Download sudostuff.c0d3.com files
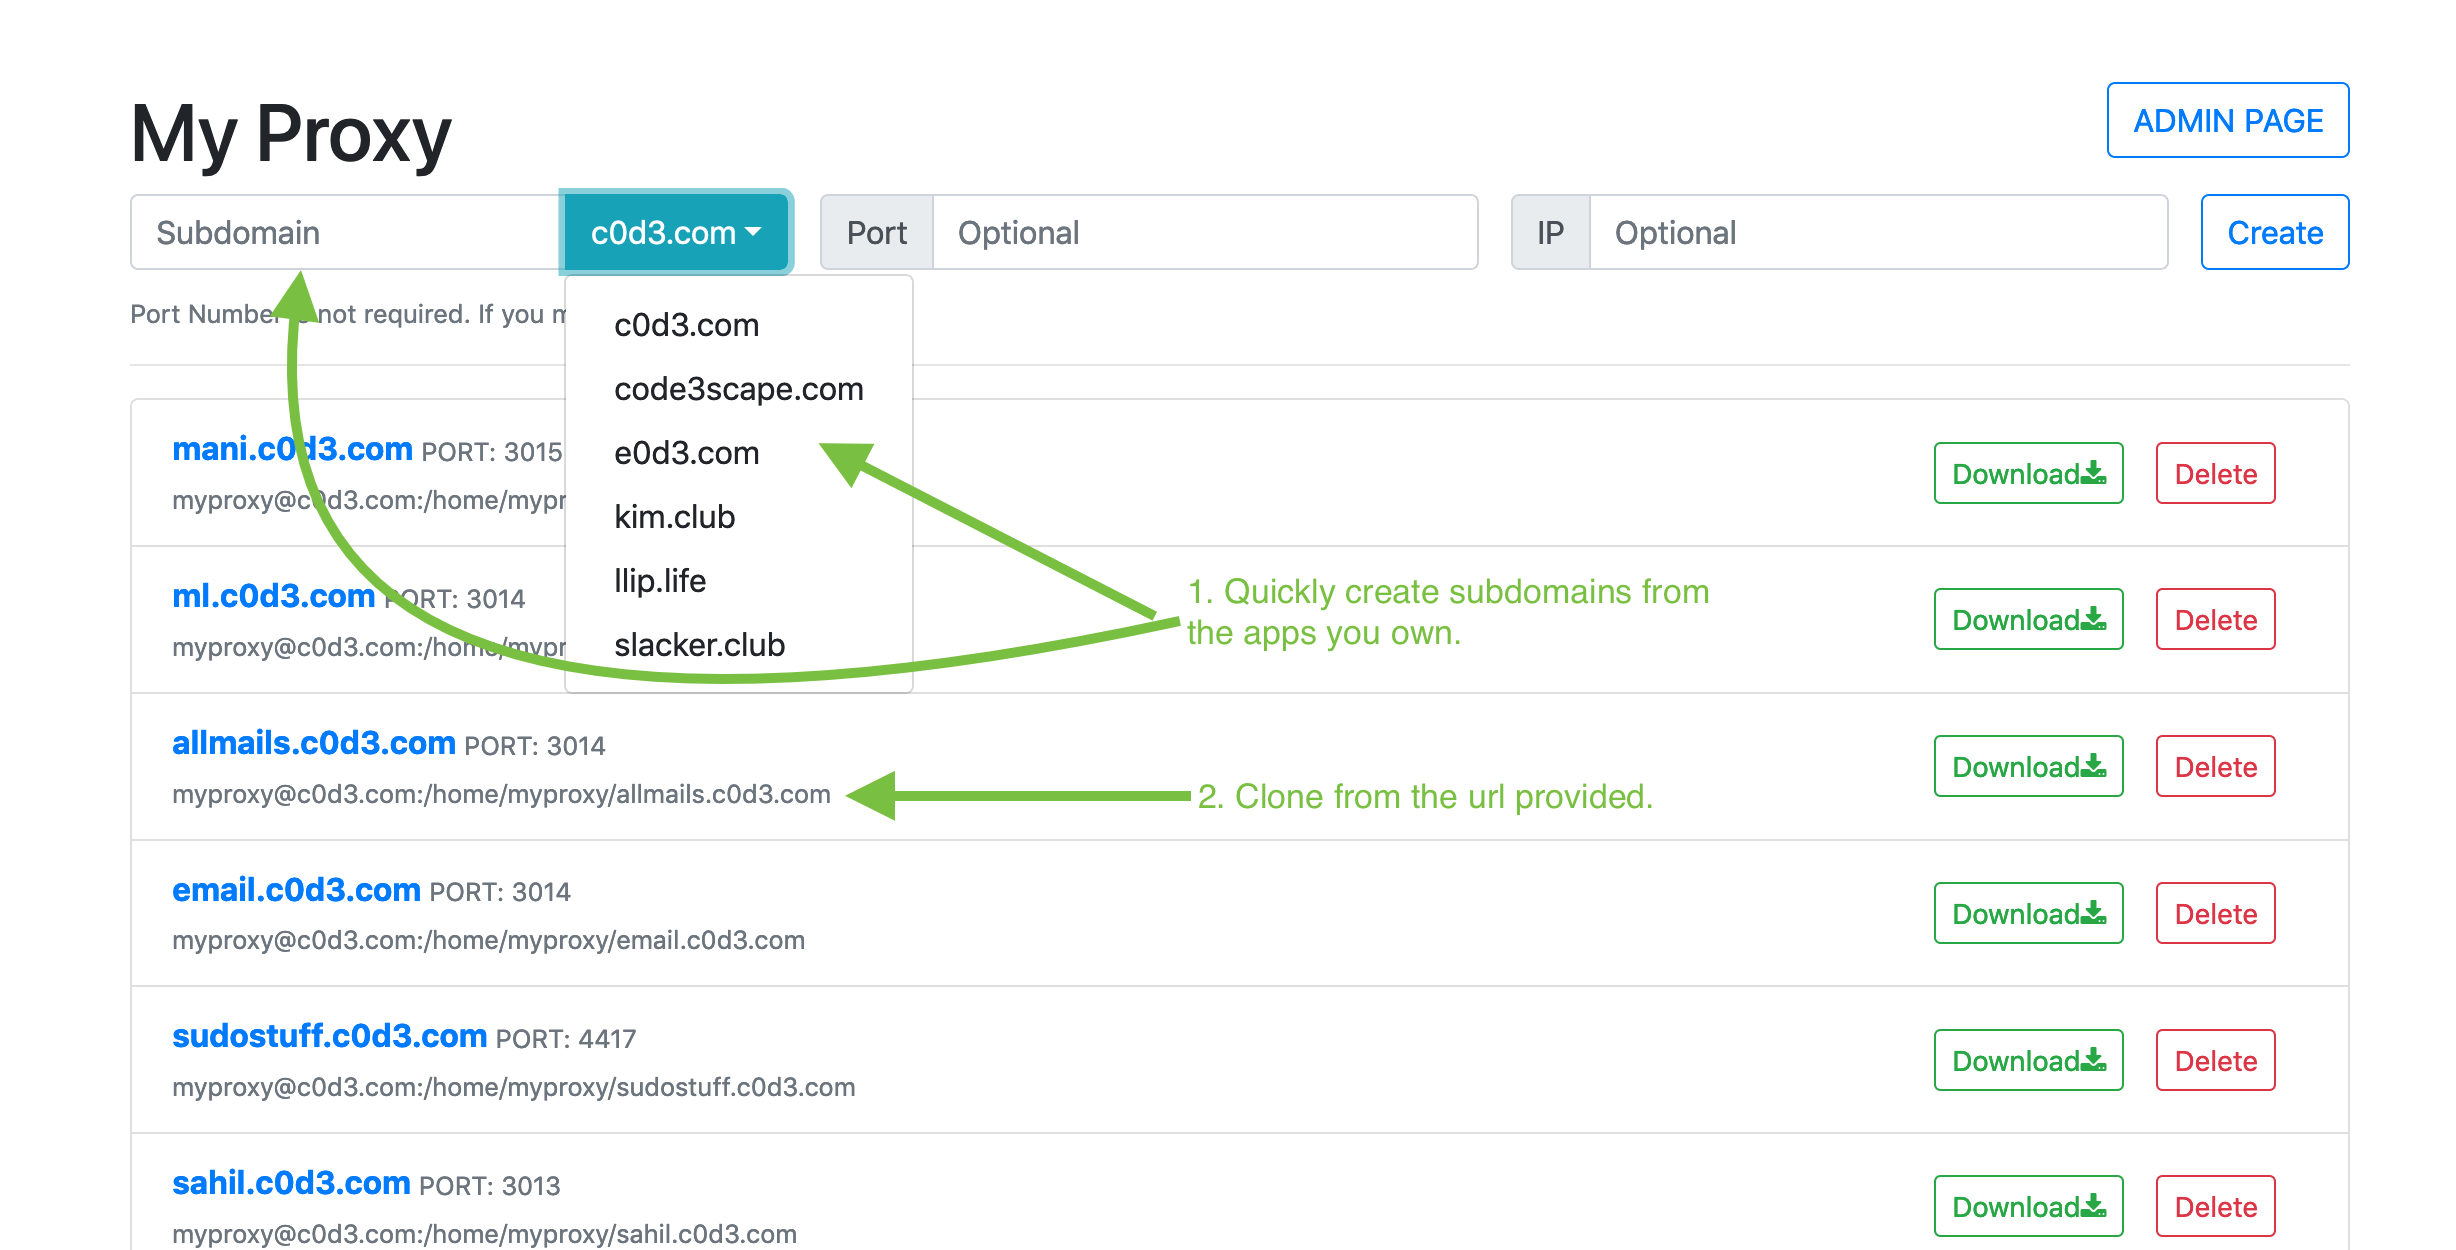 2028,1060
